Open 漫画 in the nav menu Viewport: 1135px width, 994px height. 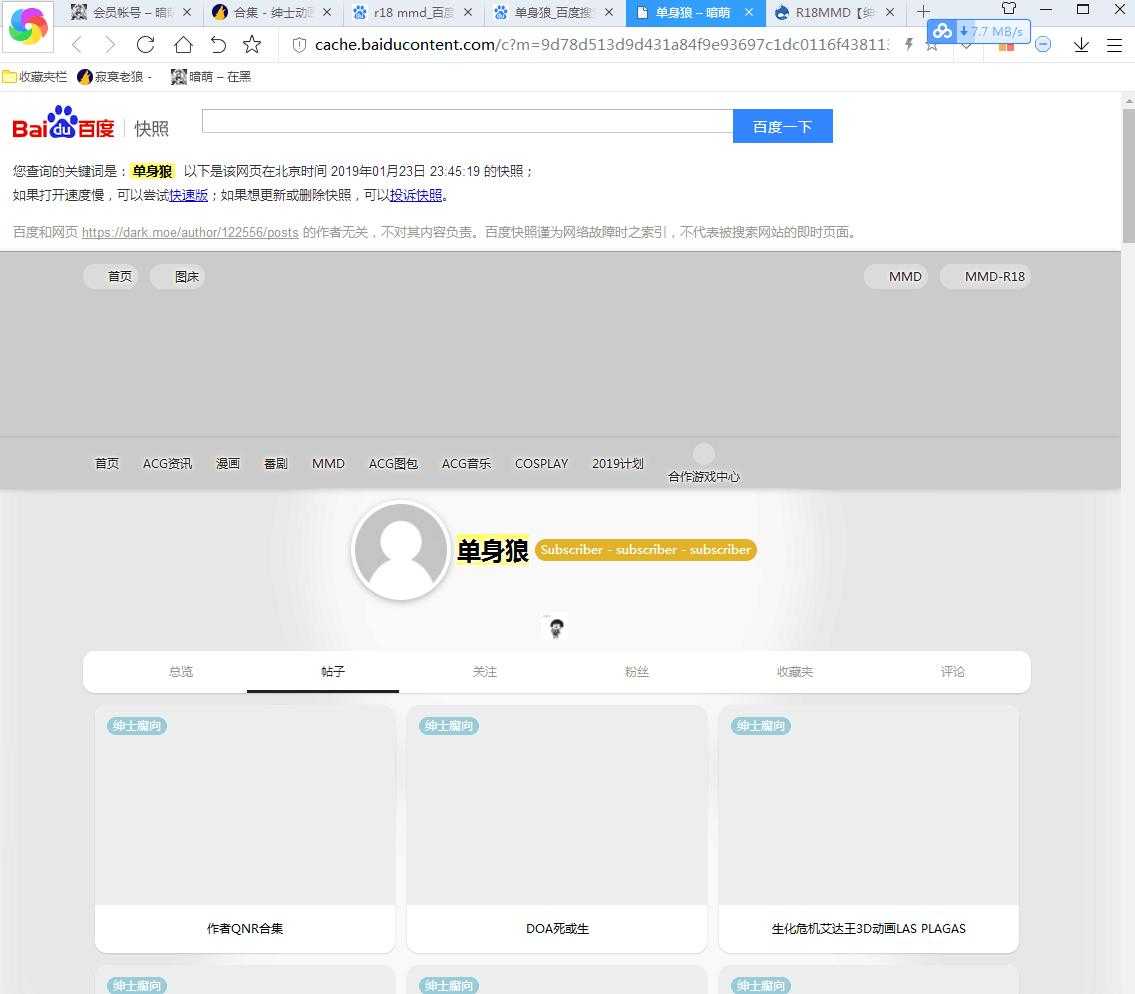coord(228,463)
